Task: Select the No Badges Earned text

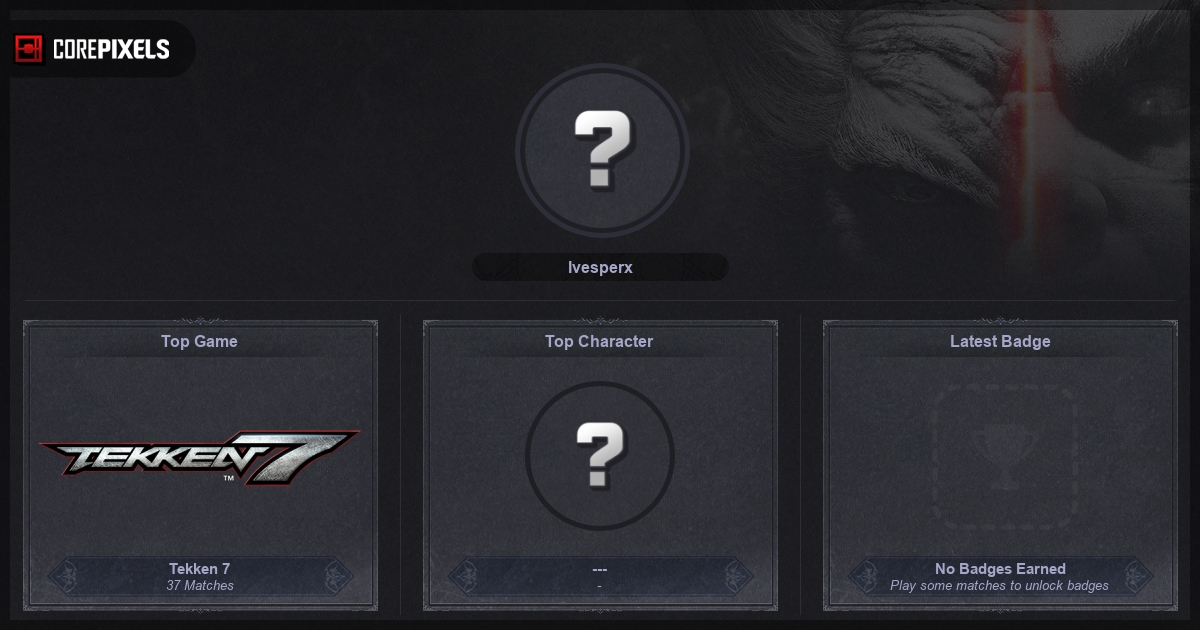Action: pyautogui.click(x=1000, y=569)
